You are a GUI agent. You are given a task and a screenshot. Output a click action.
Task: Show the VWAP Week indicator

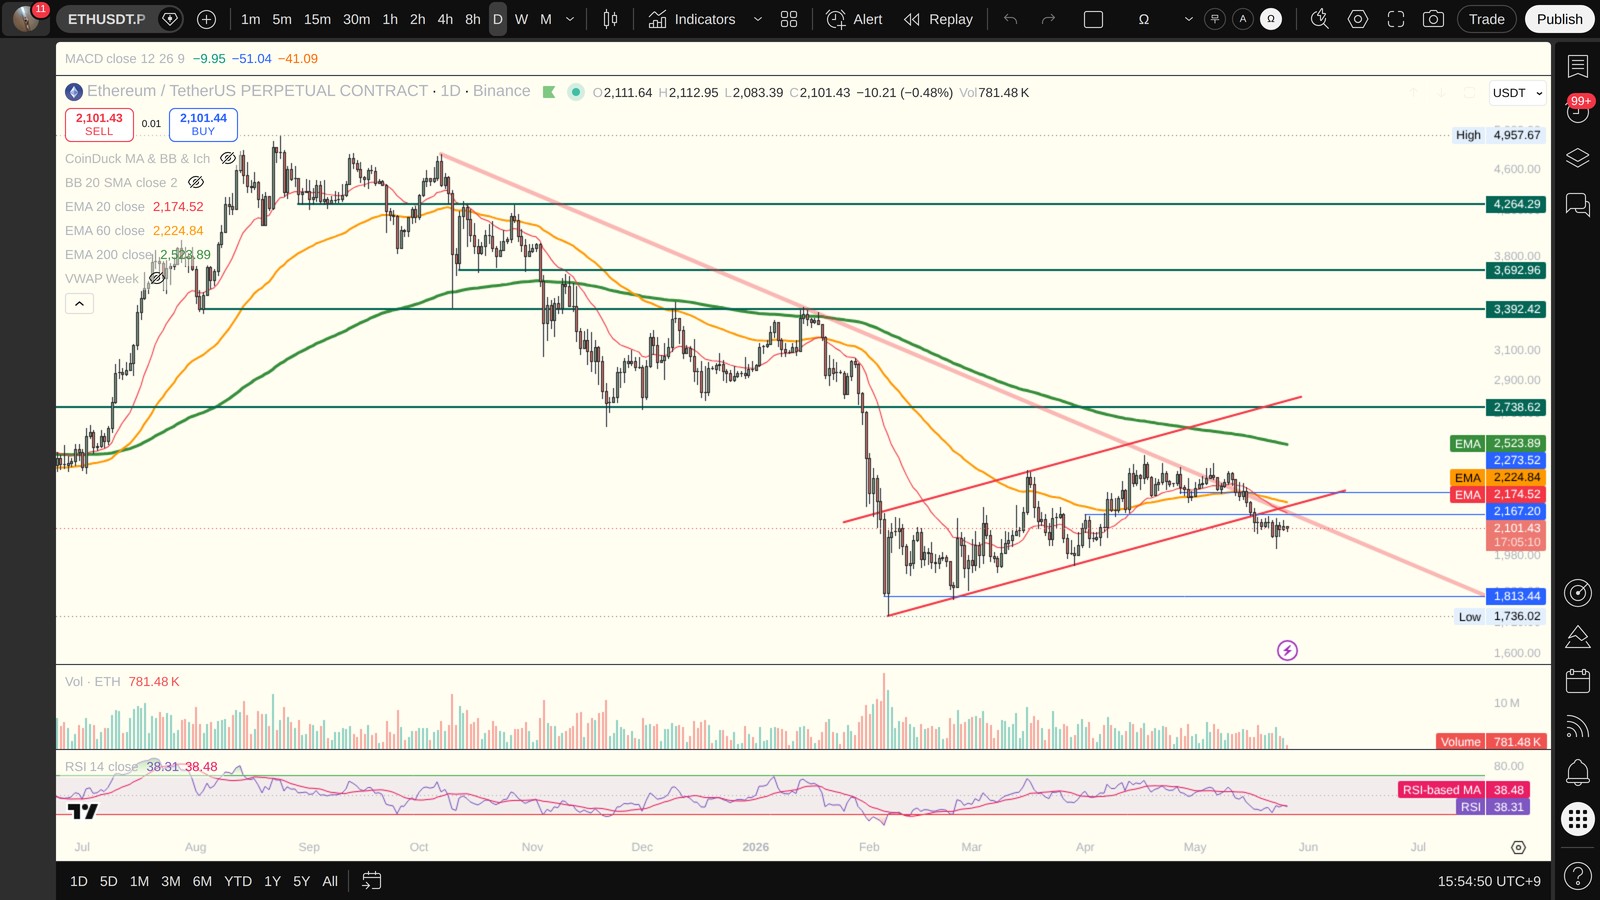coord(157,278)
